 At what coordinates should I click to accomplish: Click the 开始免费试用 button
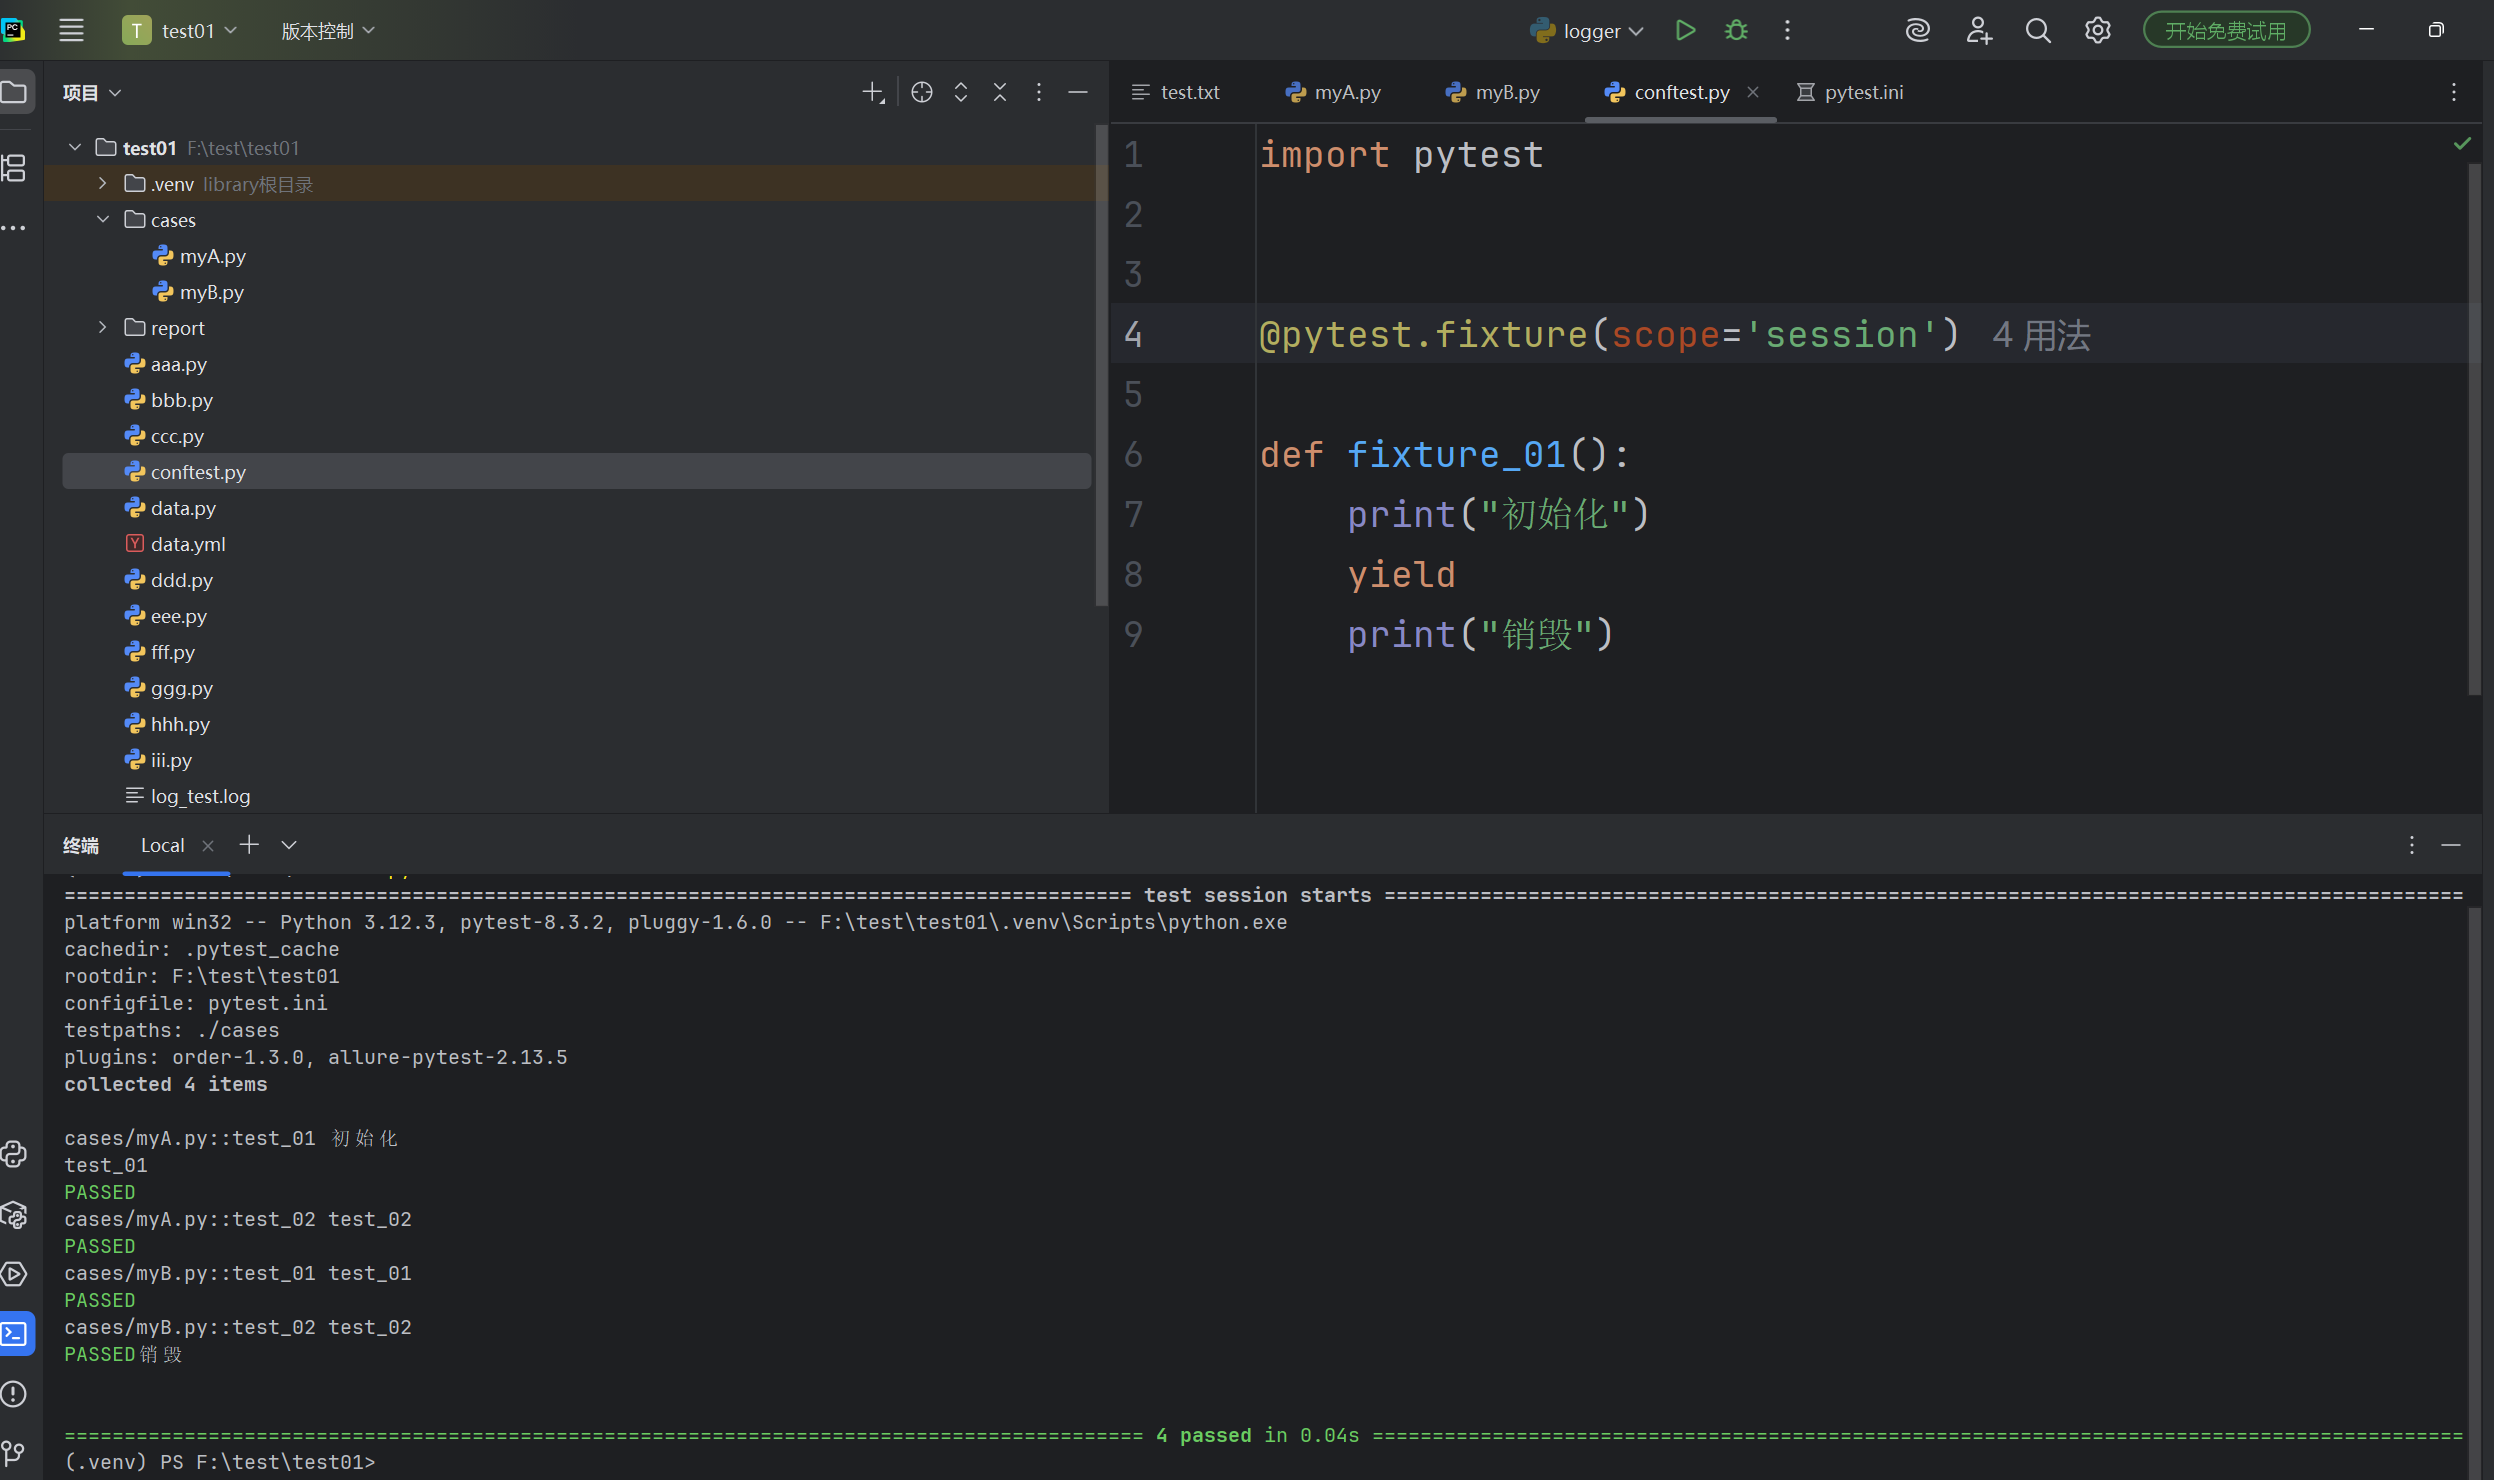pyautogui.click(x=2225, y=30)
